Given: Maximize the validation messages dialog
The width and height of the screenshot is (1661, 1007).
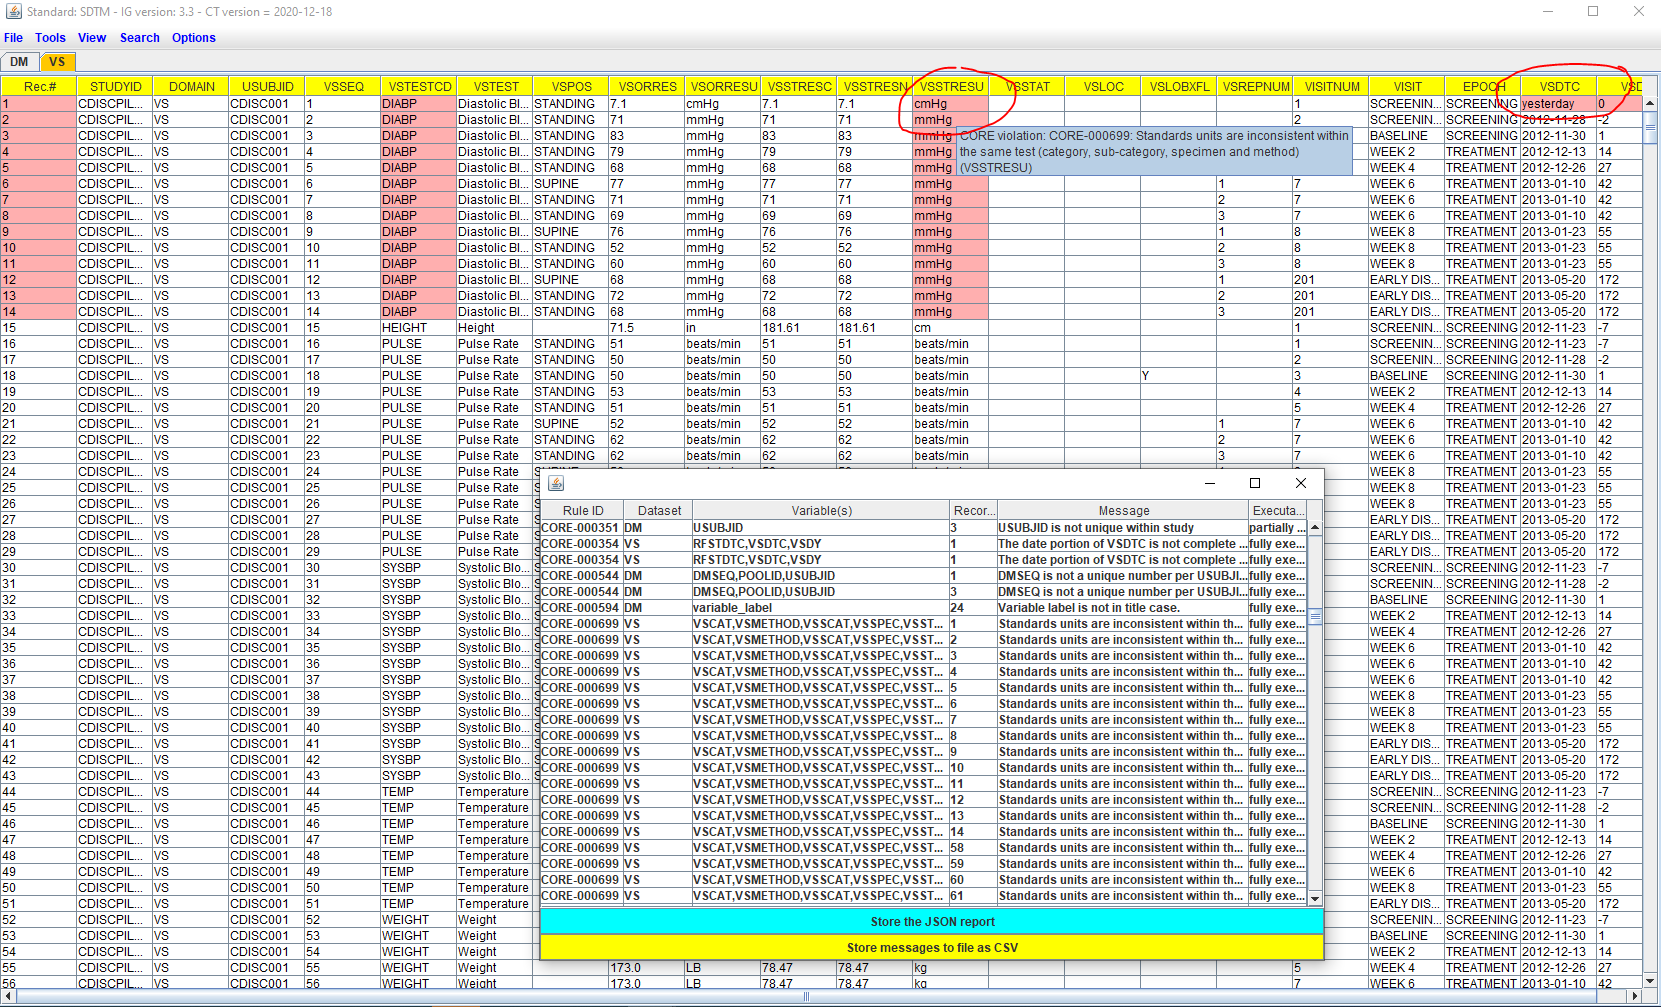Looking at the screenshot, I should (1254, 483).
